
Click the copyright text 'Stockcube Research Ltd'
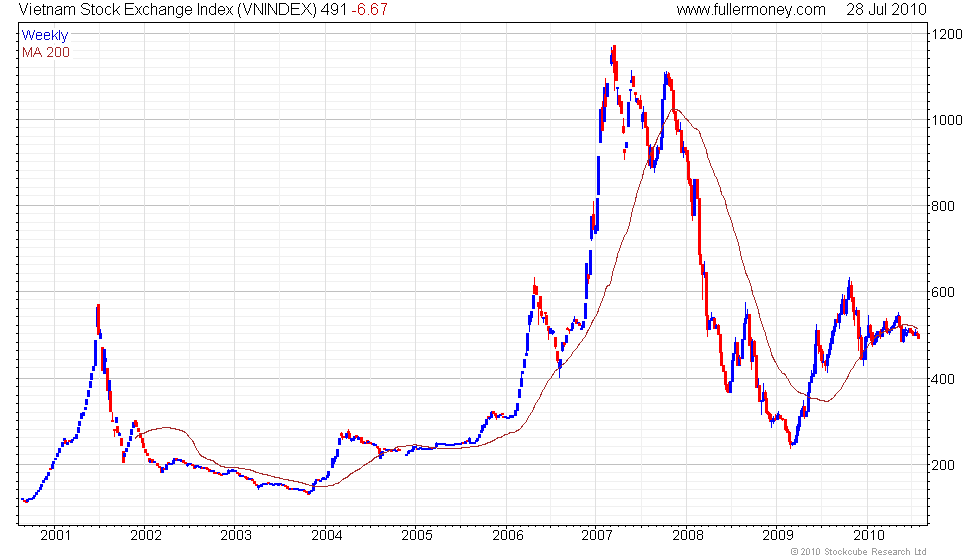pyautogui.click(x=875, y=551)
